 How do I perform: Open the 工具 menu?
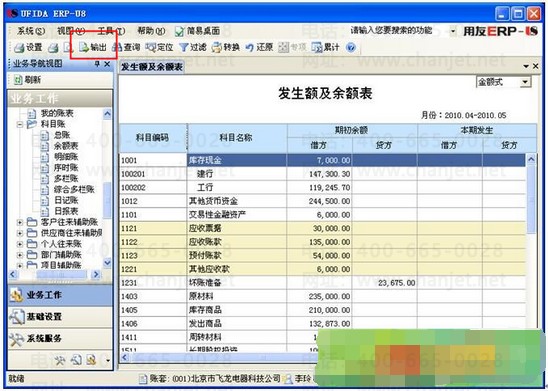tap(110, 31)
